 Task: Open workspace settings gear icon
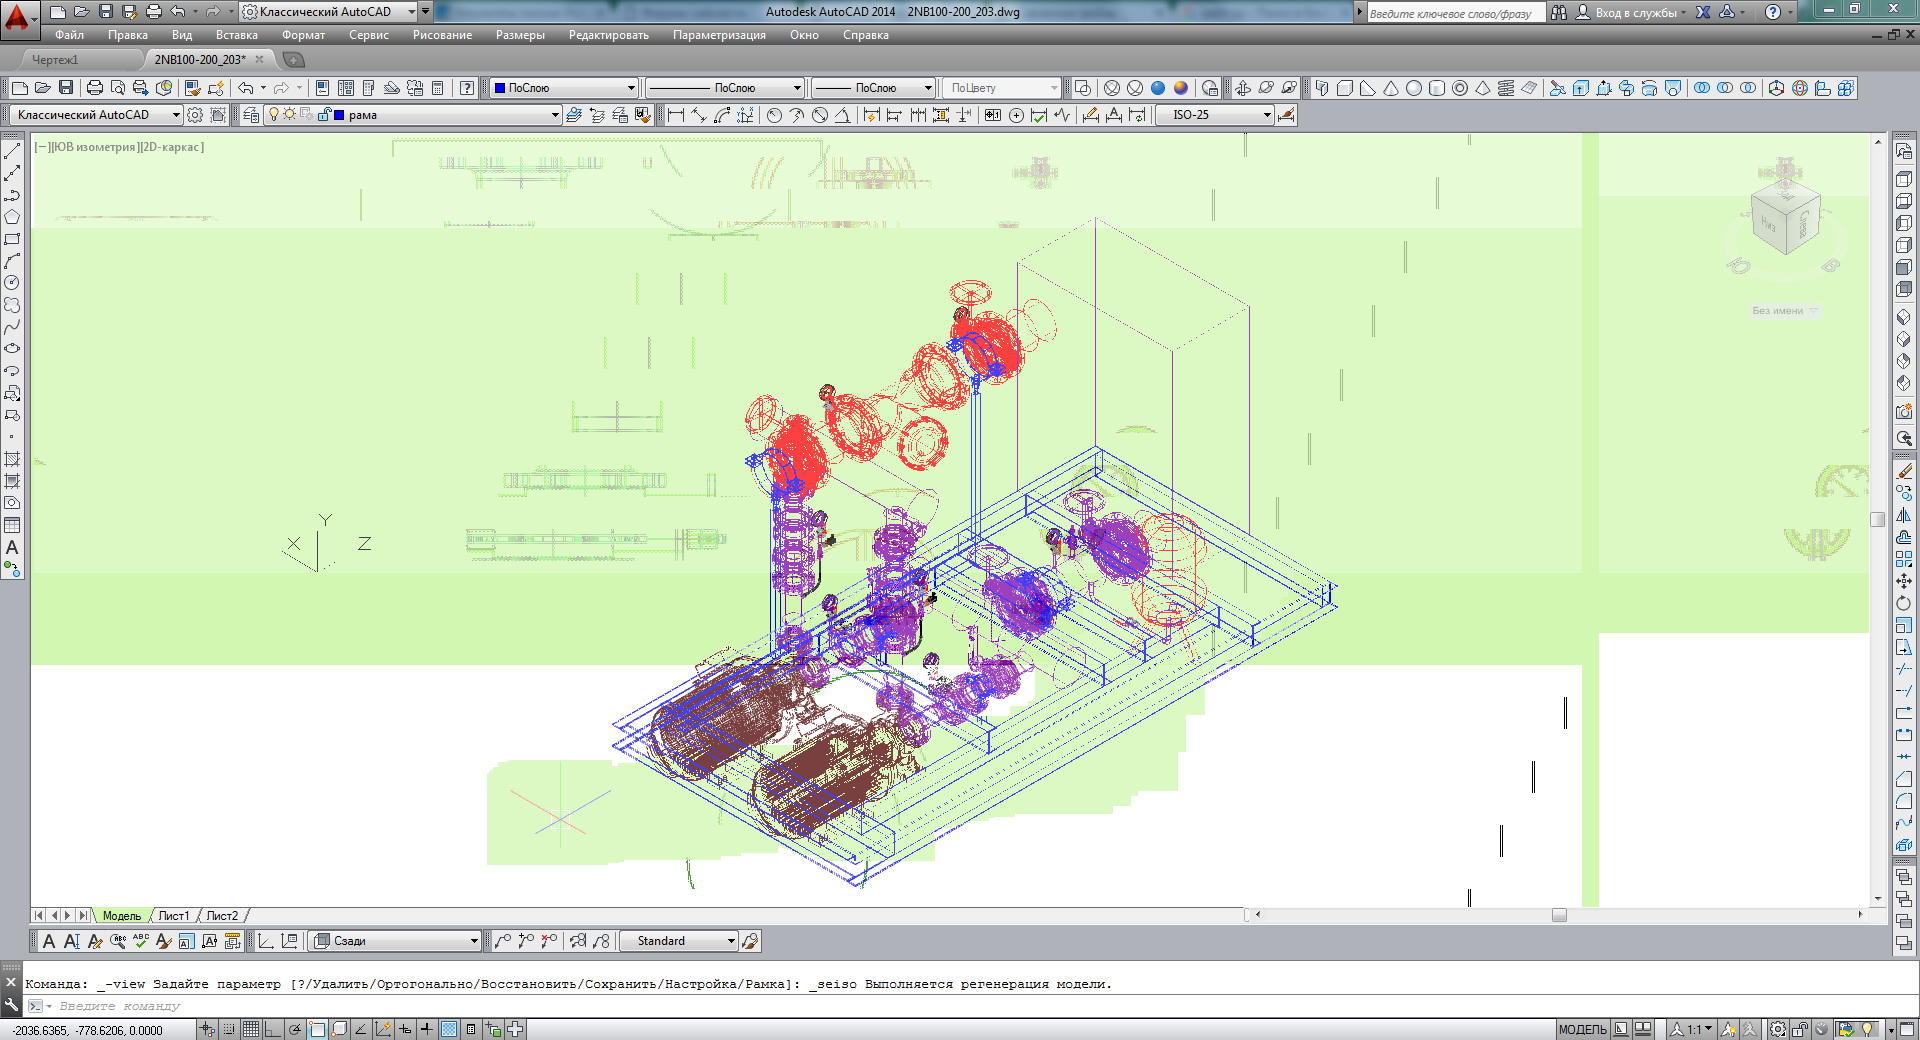point(195,115)
